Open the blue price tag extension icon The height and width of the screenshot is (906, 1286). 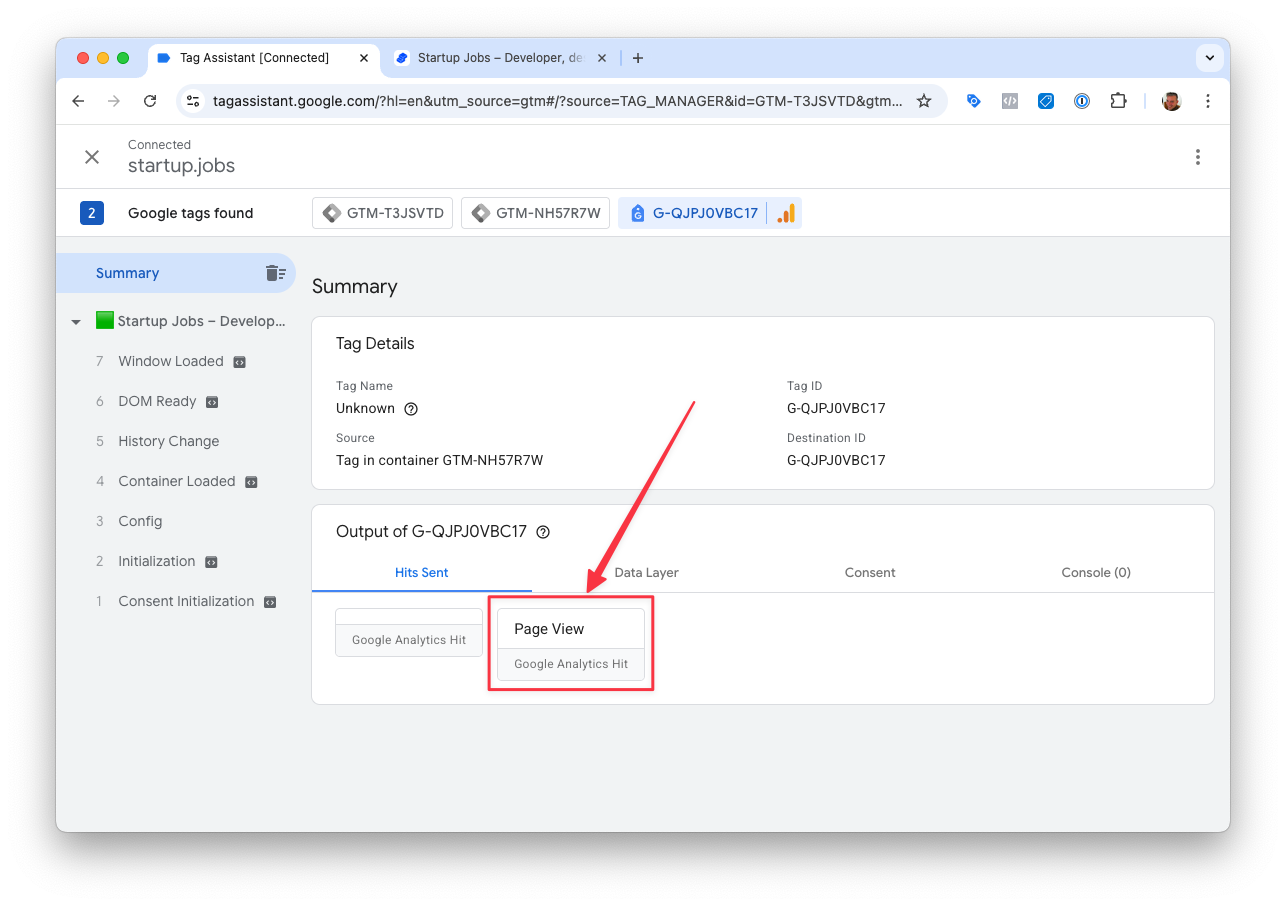[1046, 101]
